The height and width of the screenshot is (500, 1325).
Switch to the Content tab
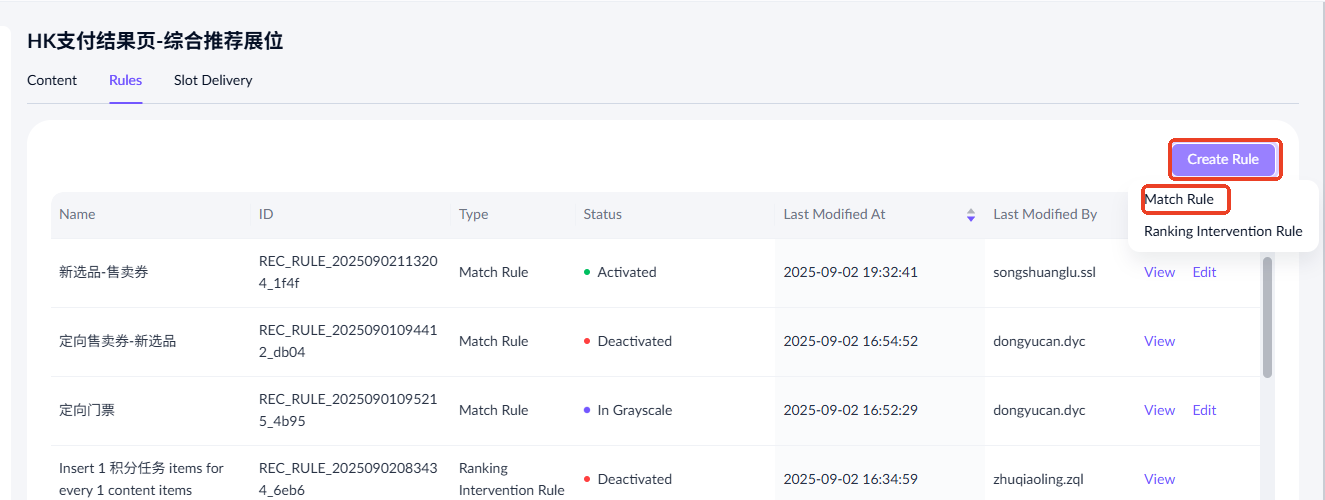[x=52, y=80]
